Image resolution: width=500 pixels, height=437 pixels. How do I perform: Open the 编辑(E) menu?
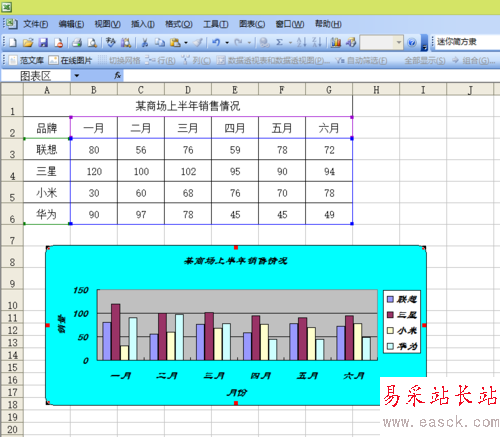click(x=71, y=24)
